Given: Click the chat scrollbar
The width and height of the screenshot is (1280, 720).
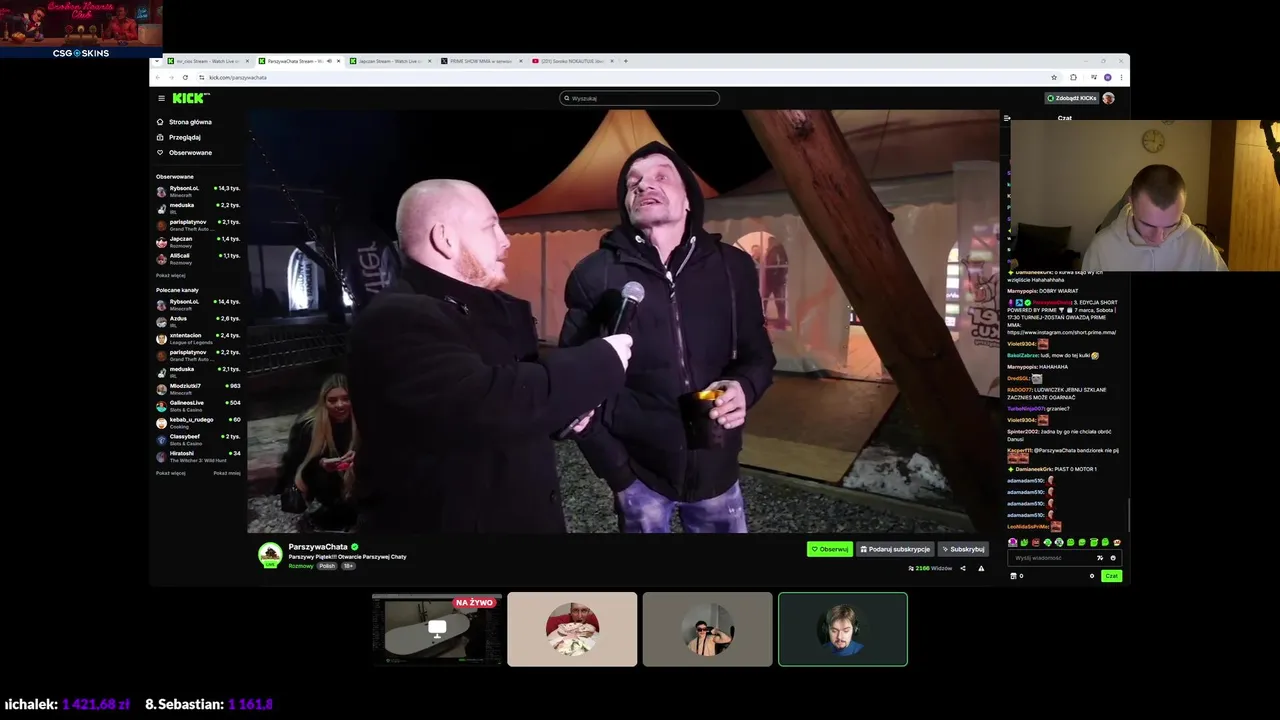Looking at the screenshot, I should (x=1128, y=515).
